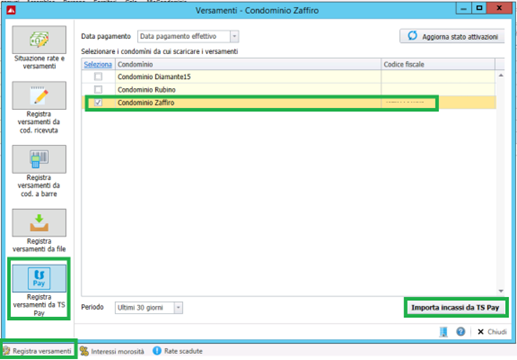Screen dimensions: 517x360
Task: Close the Versamenti window
Action: tap(499, 8)
